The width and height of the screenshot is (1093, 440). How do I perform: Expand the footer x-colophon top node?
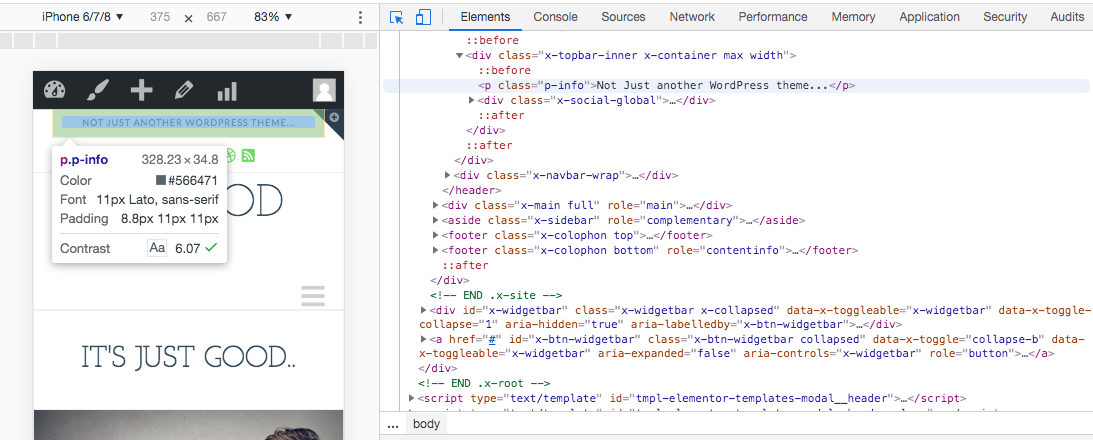[x=436, y=235]
